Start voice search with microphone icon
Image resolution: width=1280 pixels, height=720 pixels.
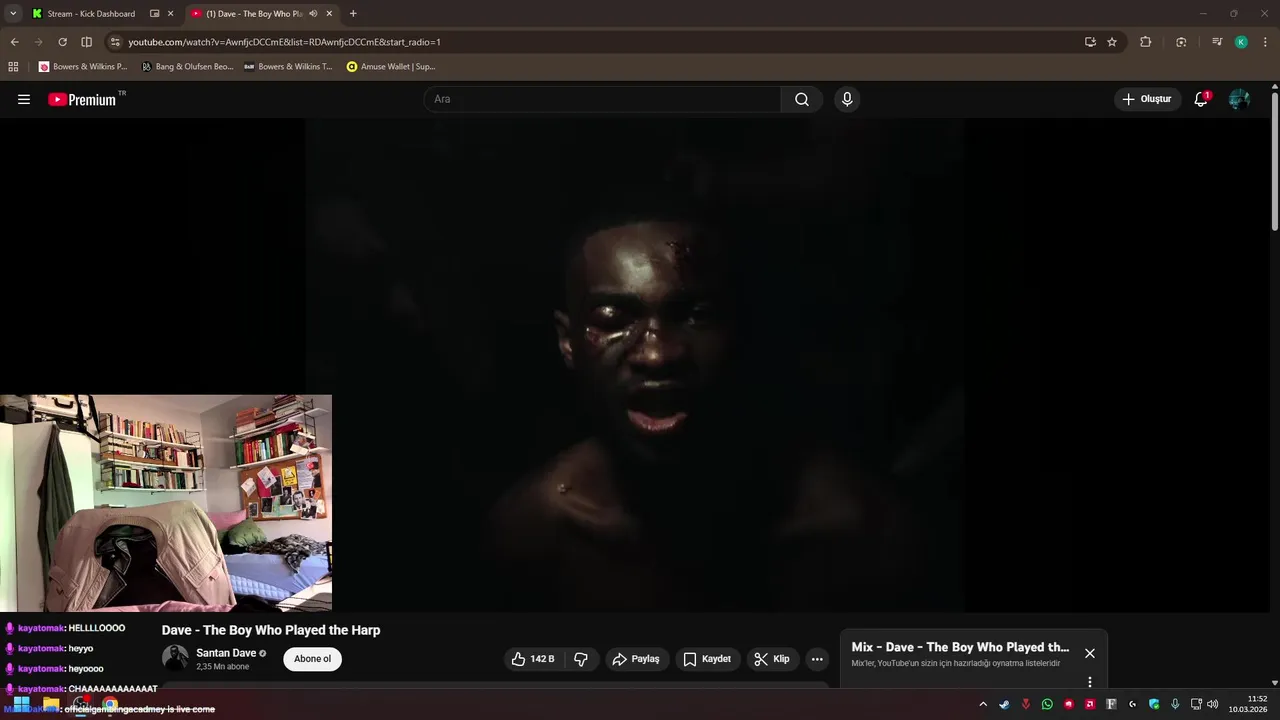pyautogui.click(x=847, y=99)
